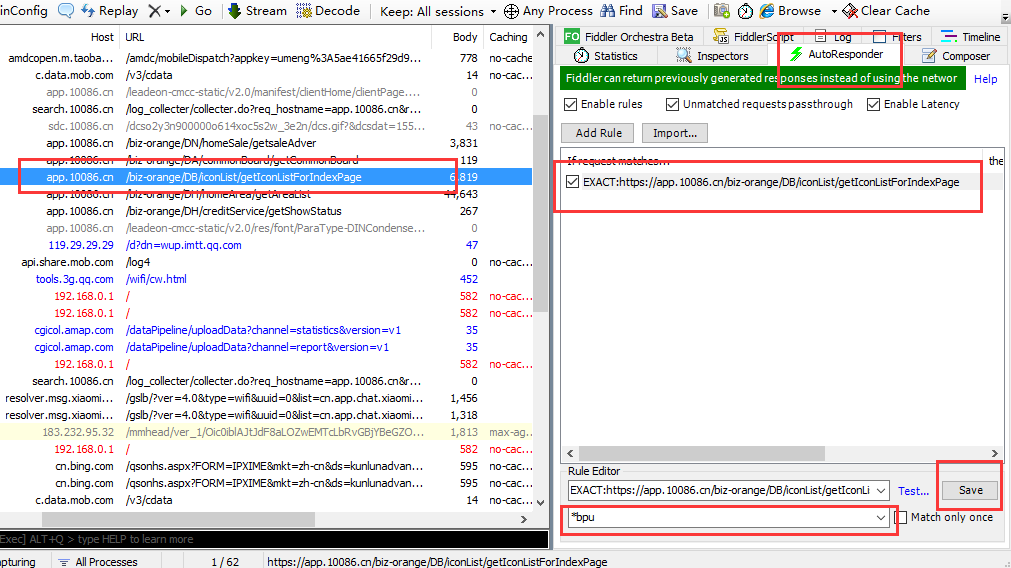Switch to the FiddlerScript tab
This screenshot has height=568, width=1011.
pyautogui.click(x=753, y=37)
